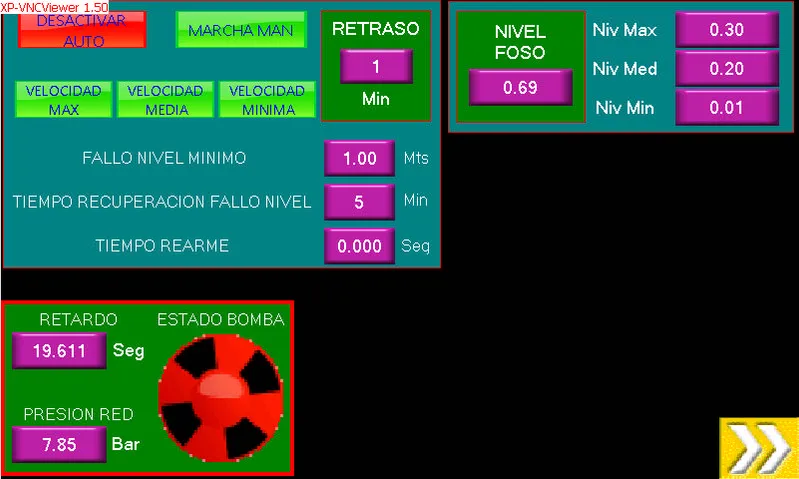Viewport: 799px width, 479px height.
Task: Select VELOCIDAD MINIMA speed
Action: [x=267, y=100]
